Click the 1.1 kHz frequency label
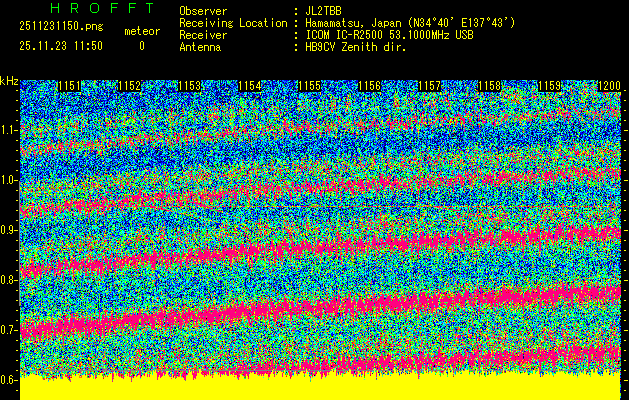Screen dimensions: 629x400 tap(9, 130)
